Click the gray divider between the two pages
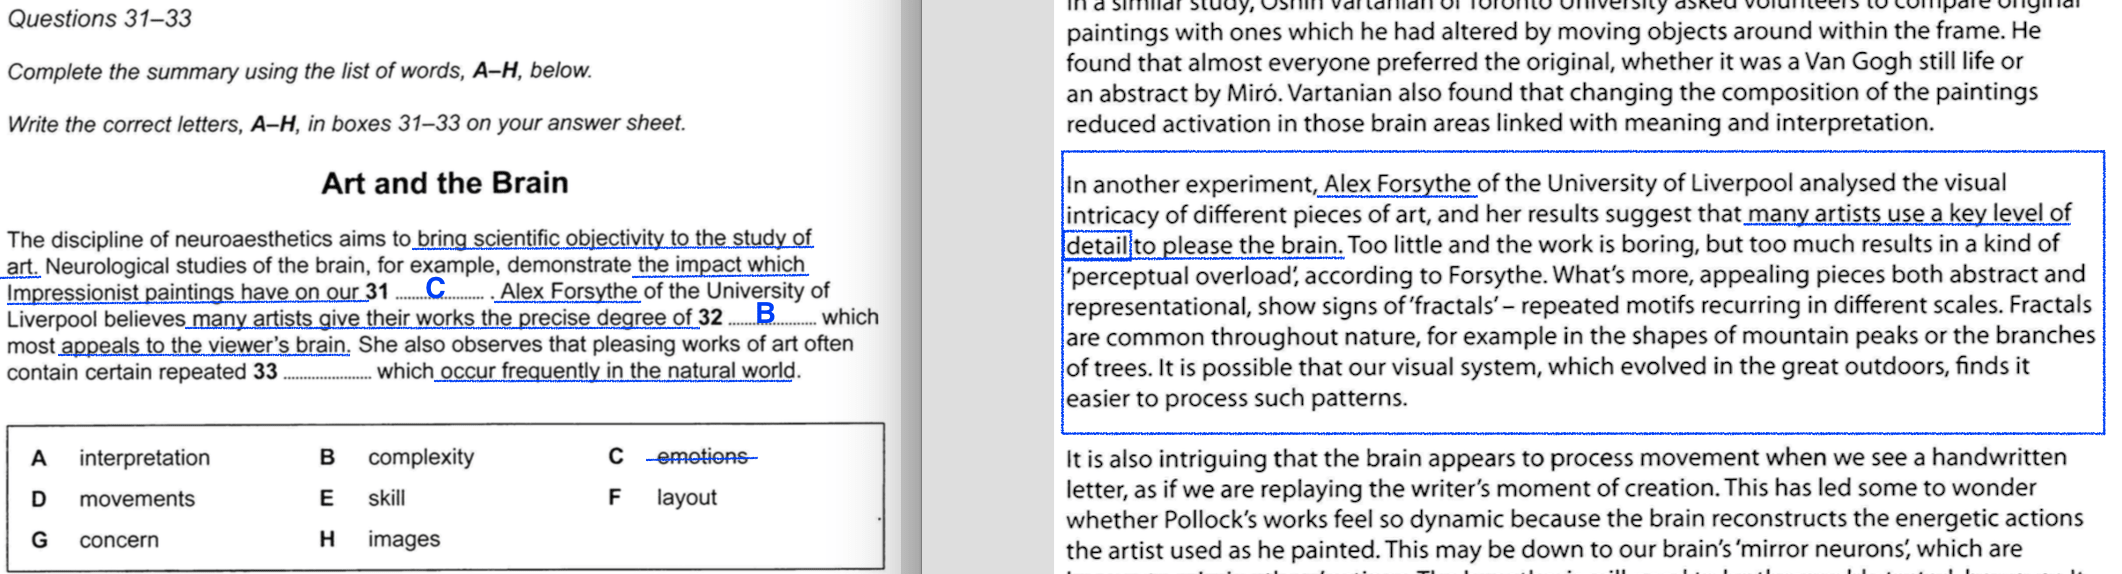The image size is (2122, 574). click(x=910, y=287)
